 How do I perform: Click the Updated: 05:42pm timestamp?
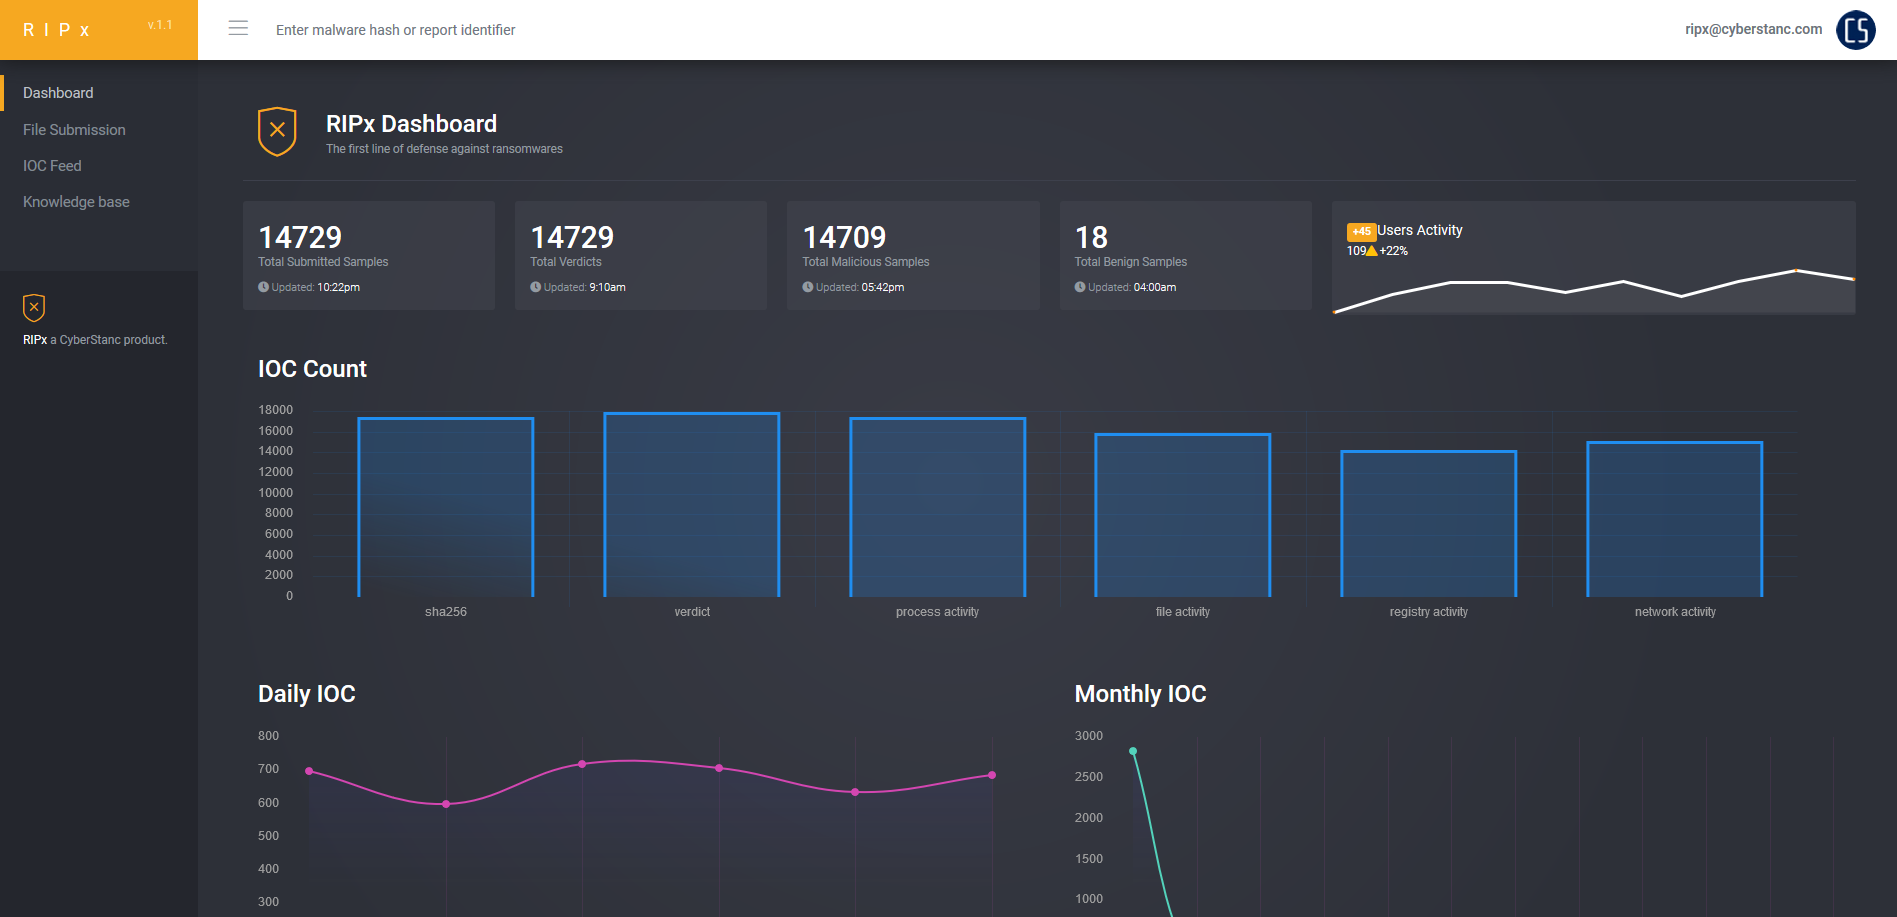click(x=859, y=287)
